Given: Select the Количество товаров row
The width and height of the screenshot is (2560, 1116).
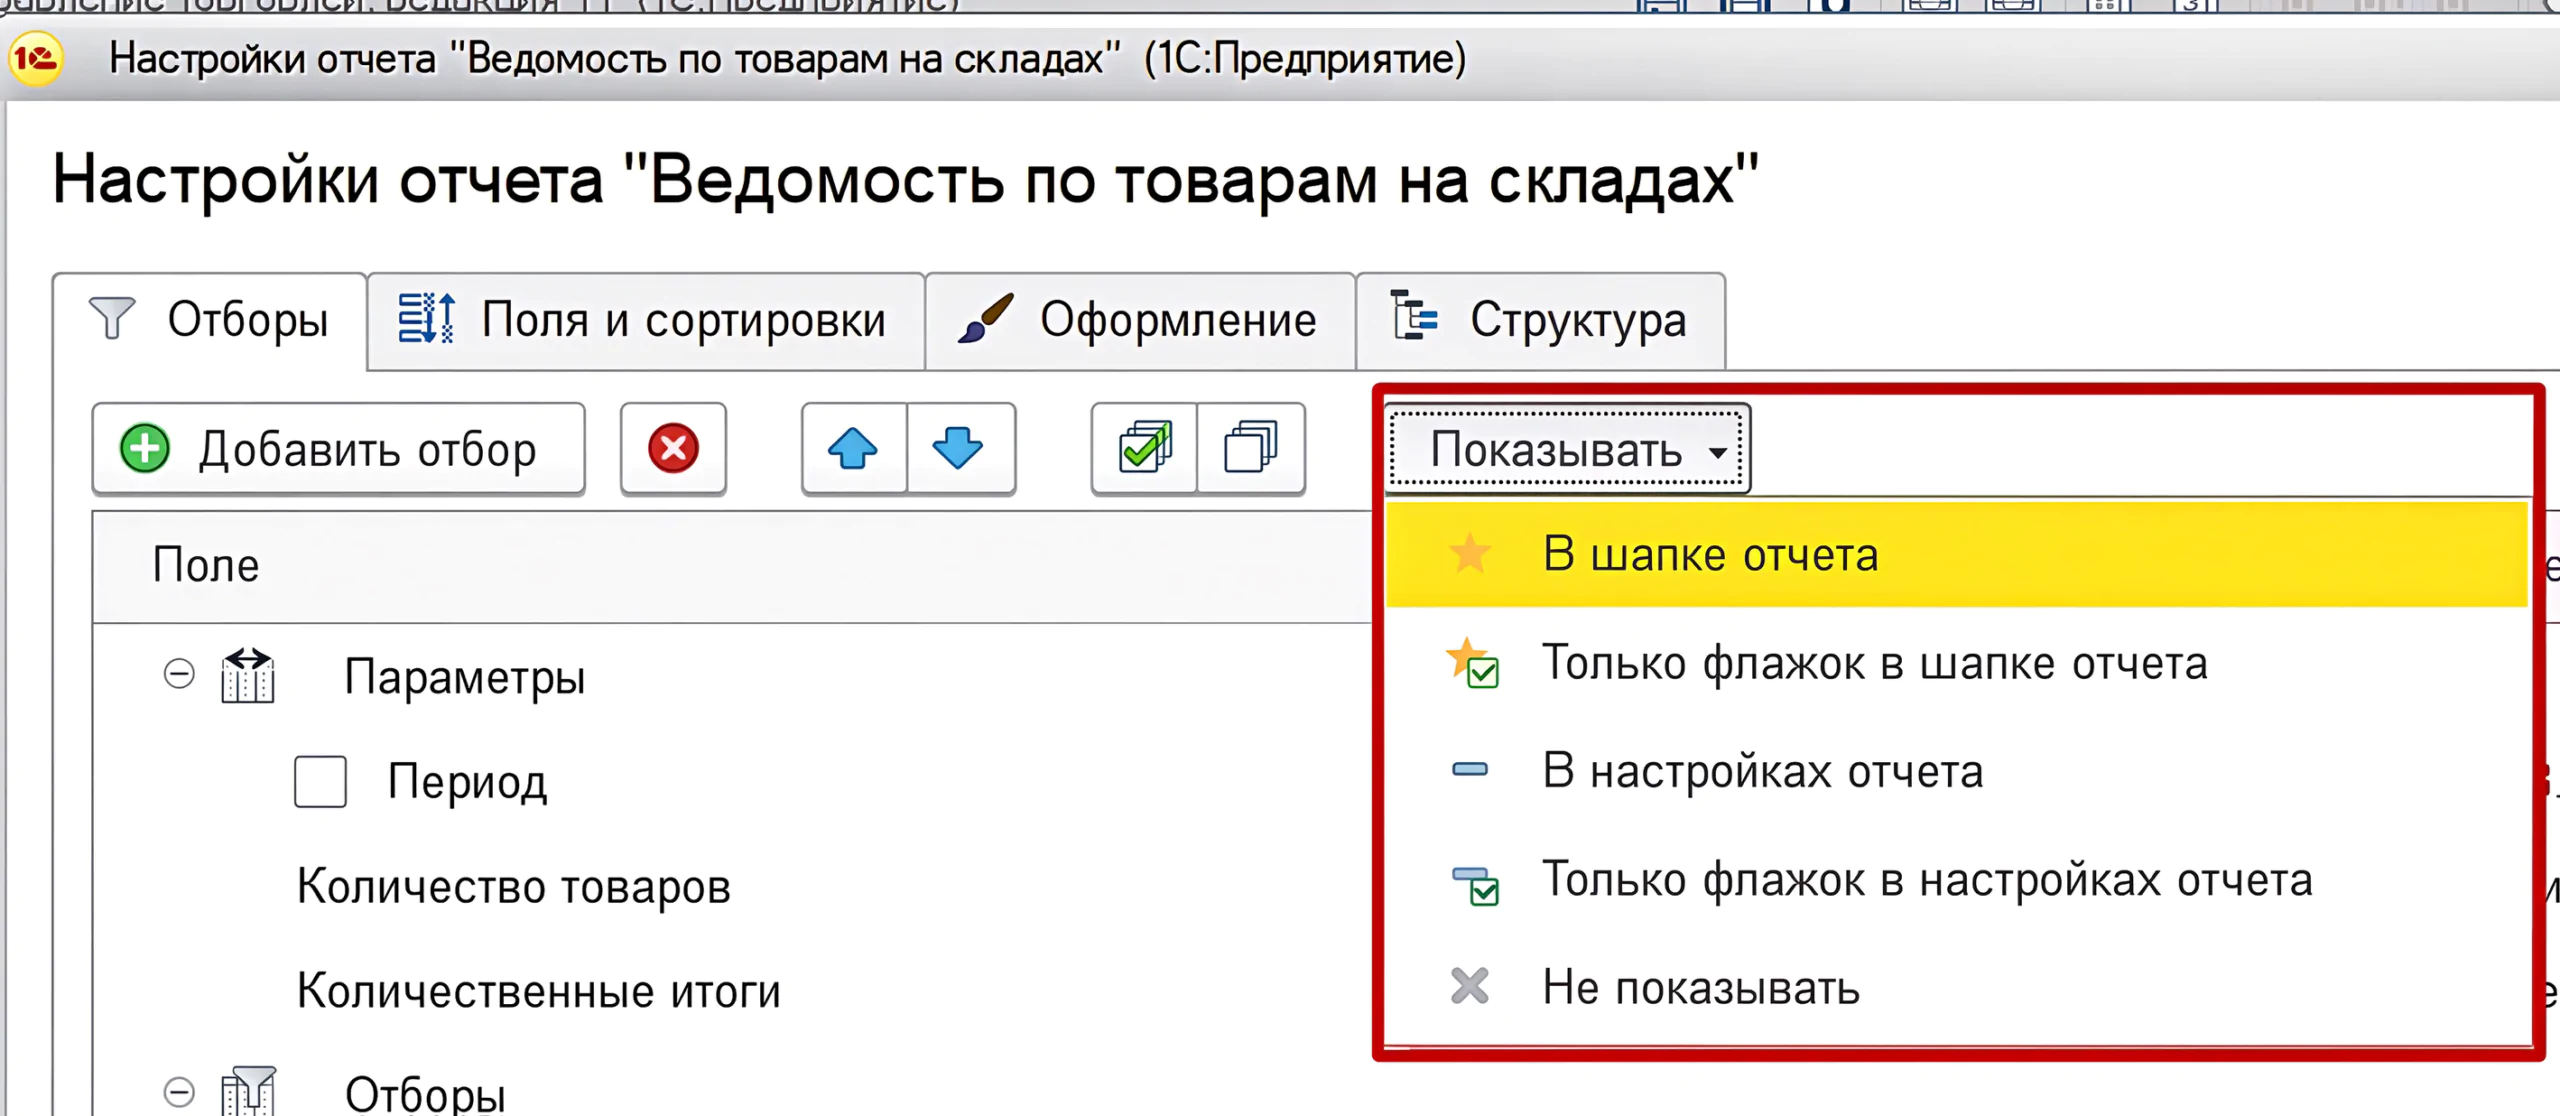Looking at the screenshot, I should tap(514, 886).
